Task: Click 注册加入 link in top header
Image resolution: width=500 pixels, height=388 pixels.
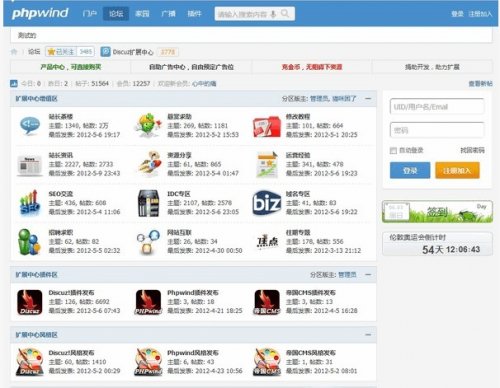Action: [x=480, y=14]
